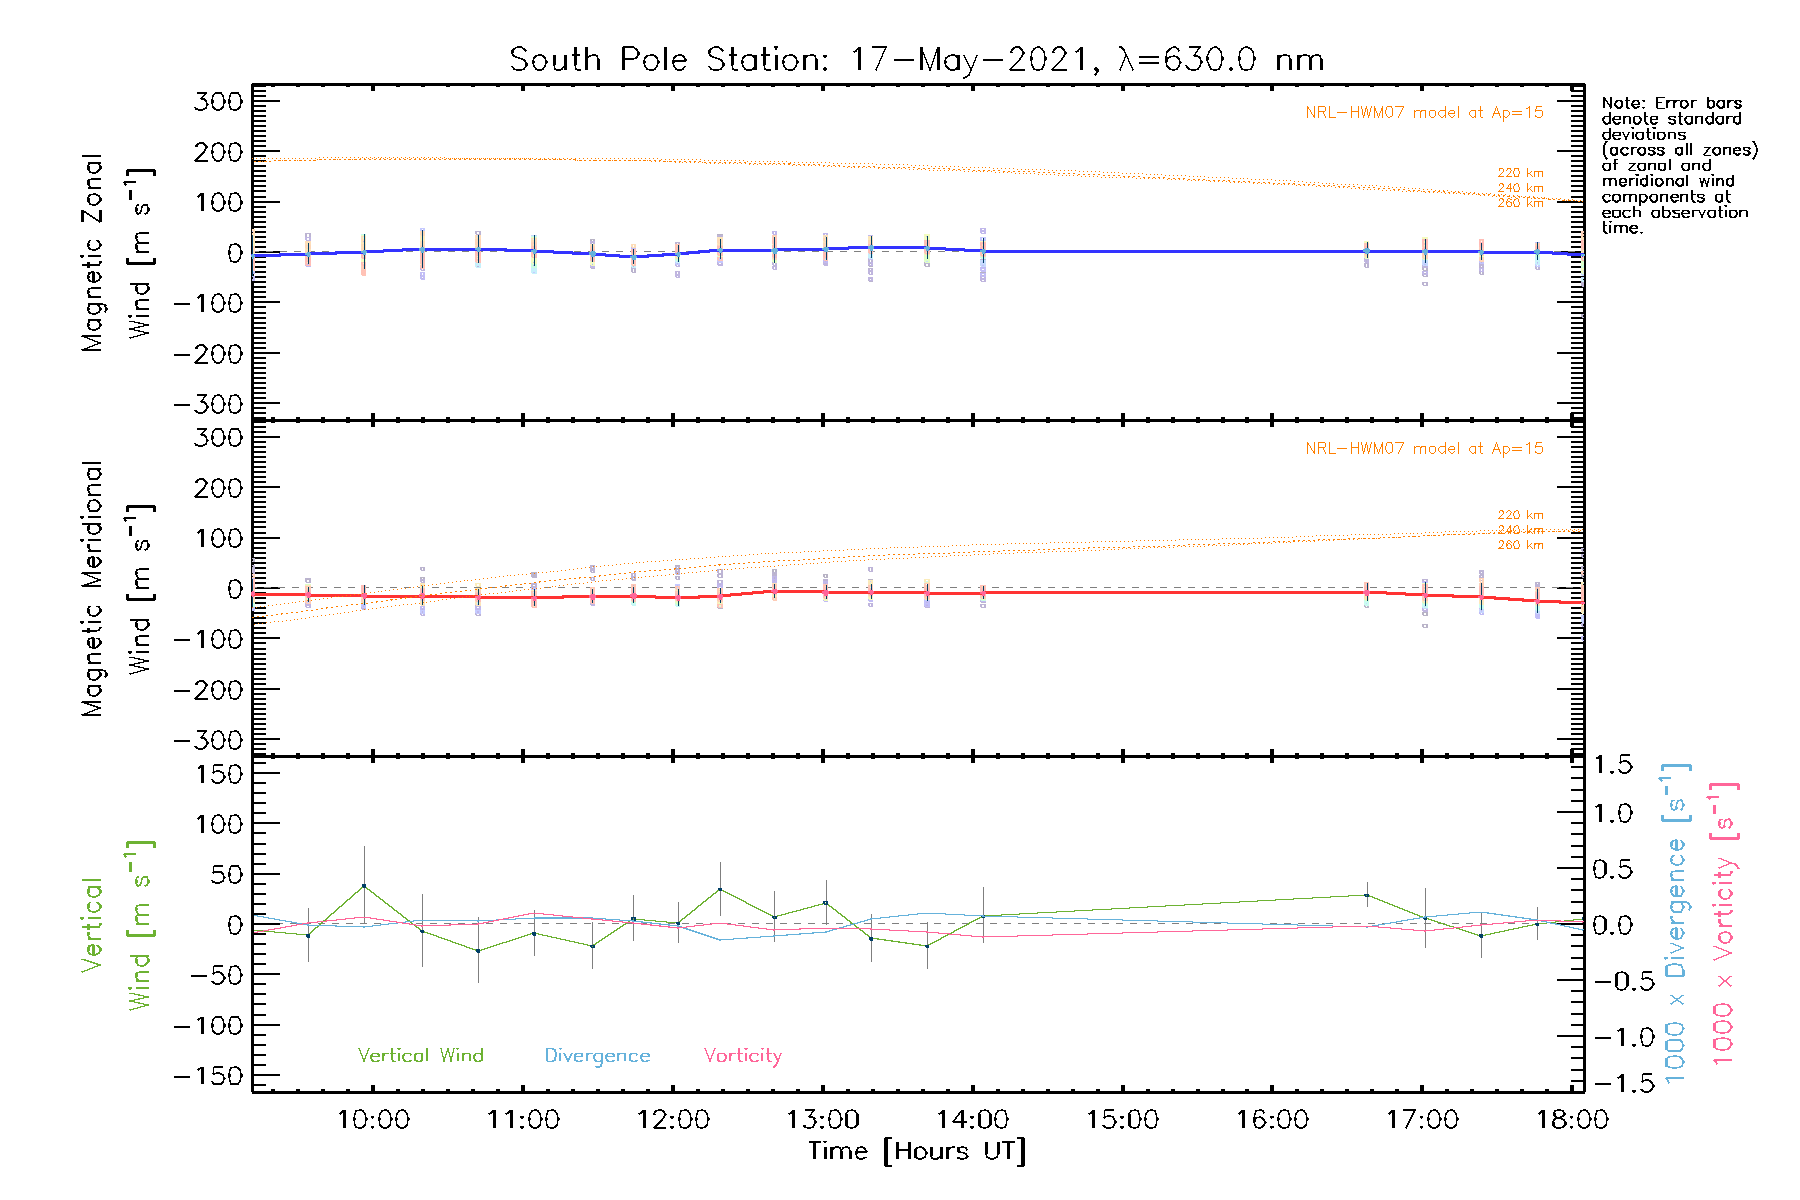Viewport: 1800px width, 1200px height.
Task: Click the vertical wind peak data point before 10:00
Action: (364, 886)
